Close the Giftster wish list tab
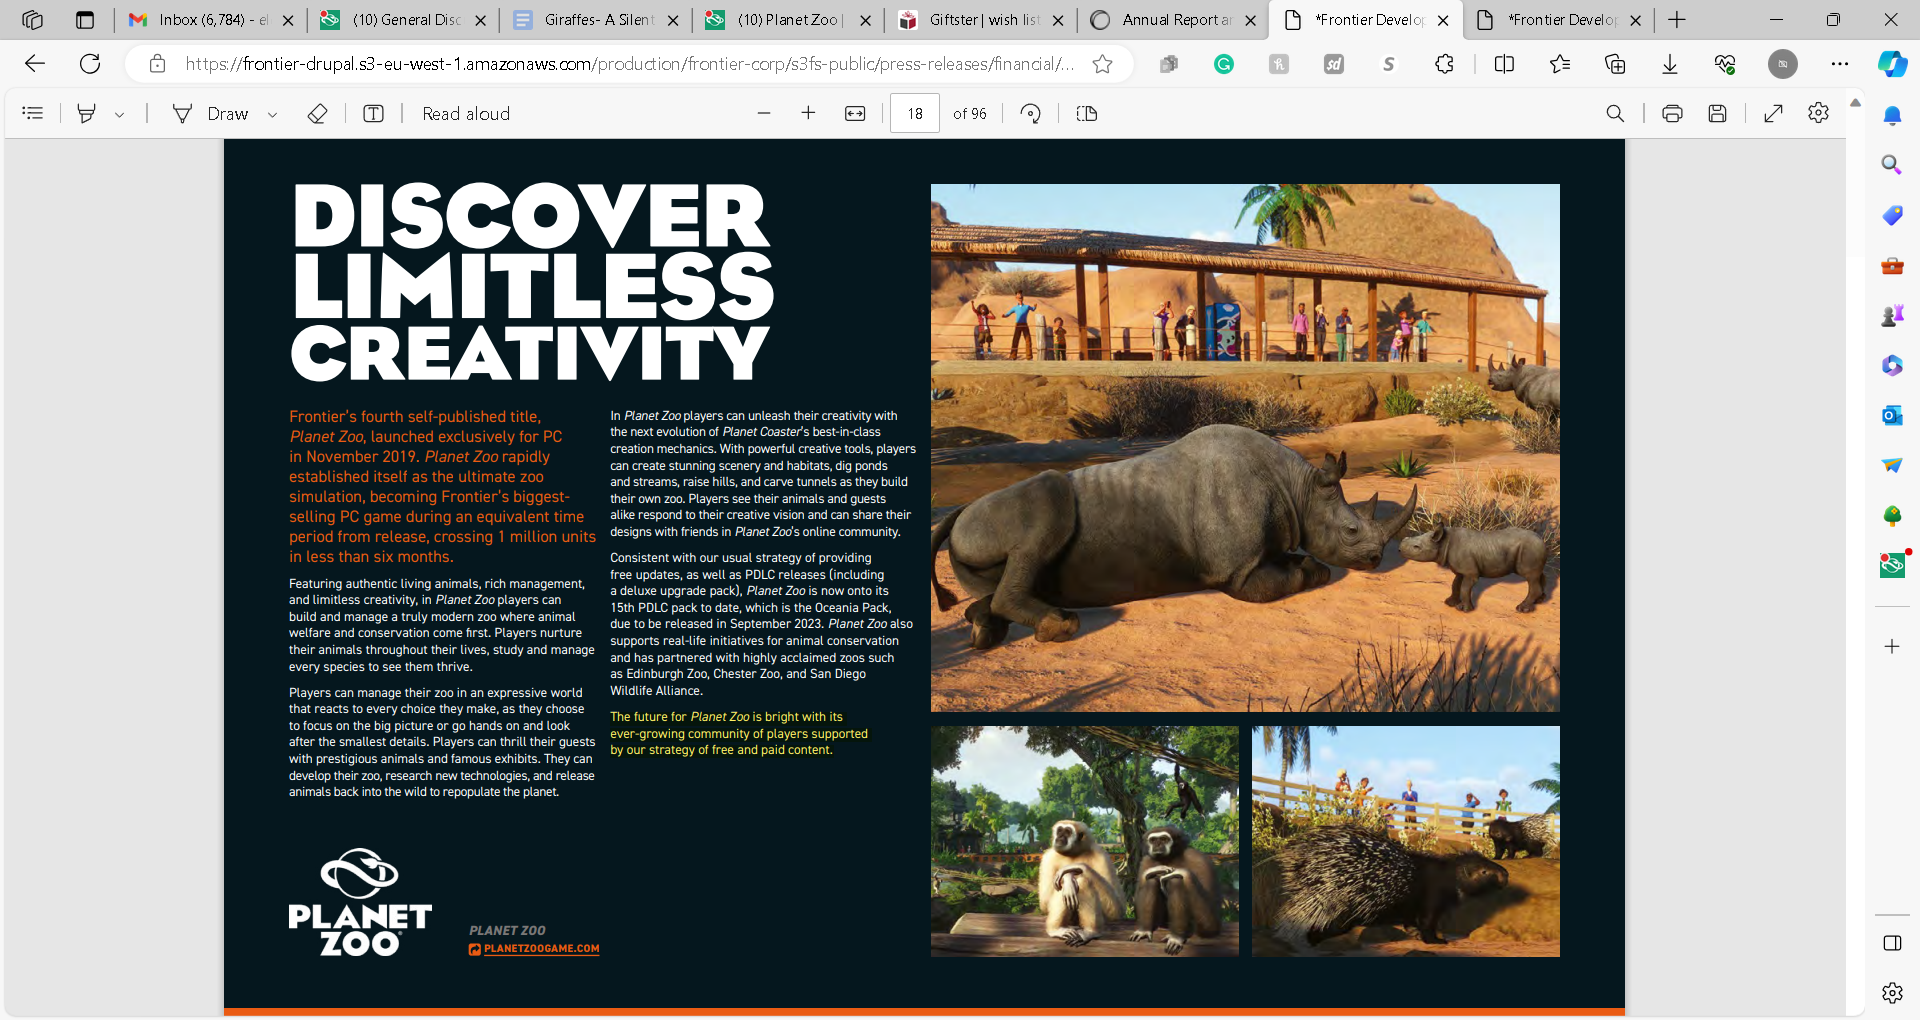The height and width of the screenshot is (1020, 1920). click(x=1058, y=20)
